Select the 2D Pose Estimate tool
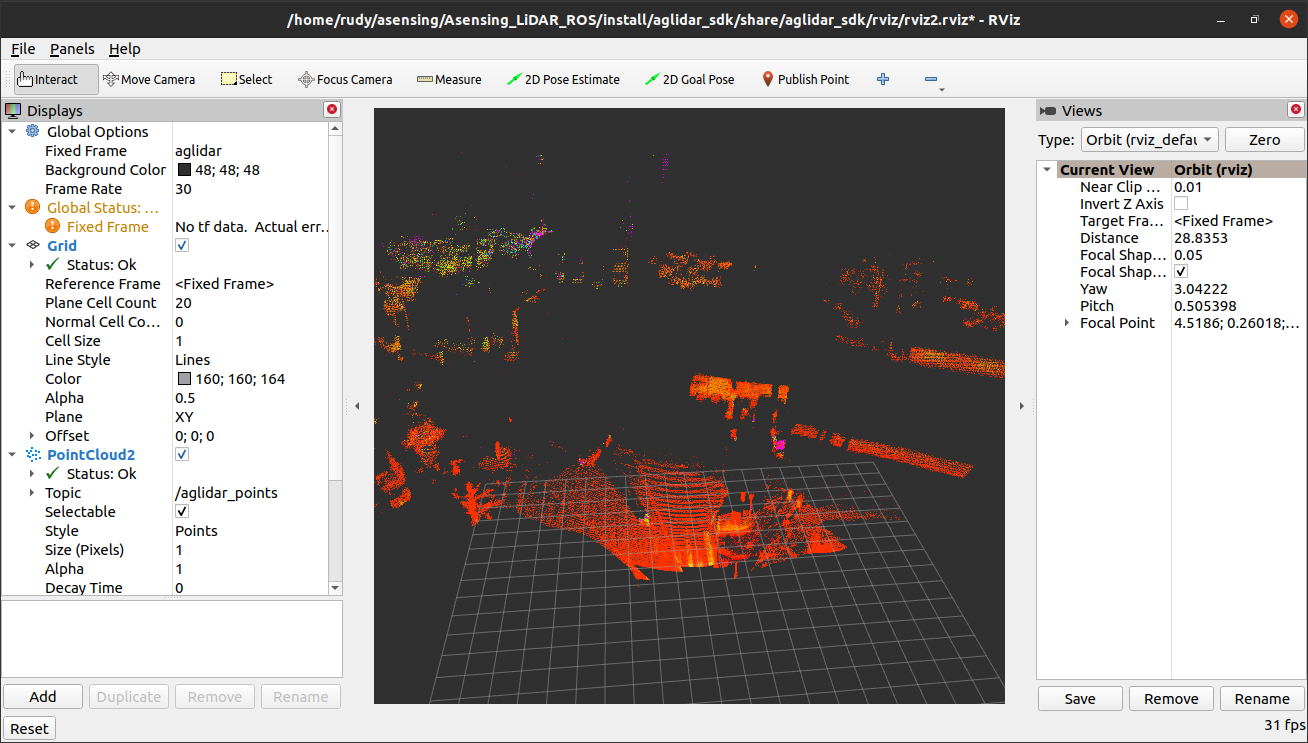Image resolution: width=1308 pixels, height=743 pixels. point(563,79)
